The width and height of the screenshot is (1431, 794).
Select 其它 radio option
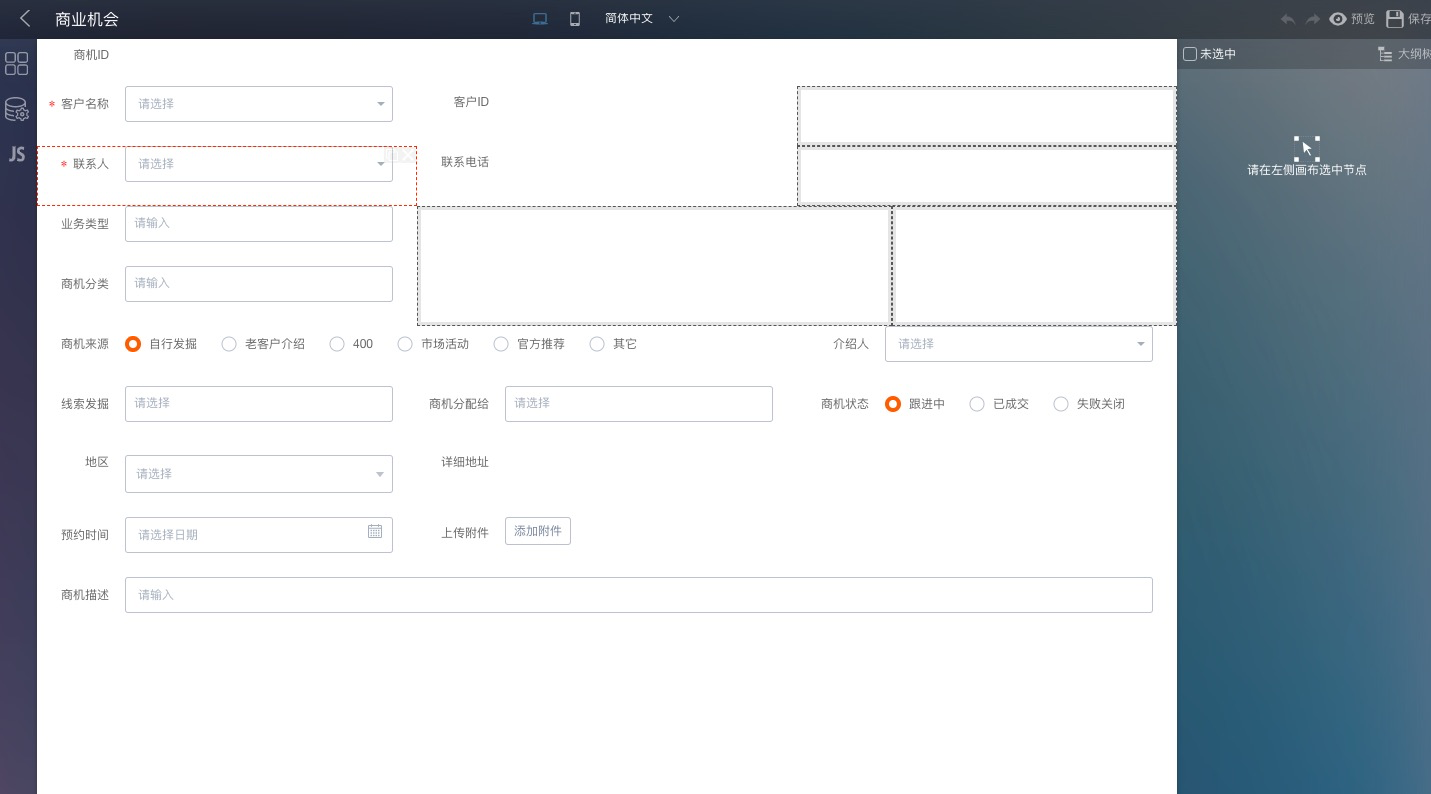(x=597, y=344)
